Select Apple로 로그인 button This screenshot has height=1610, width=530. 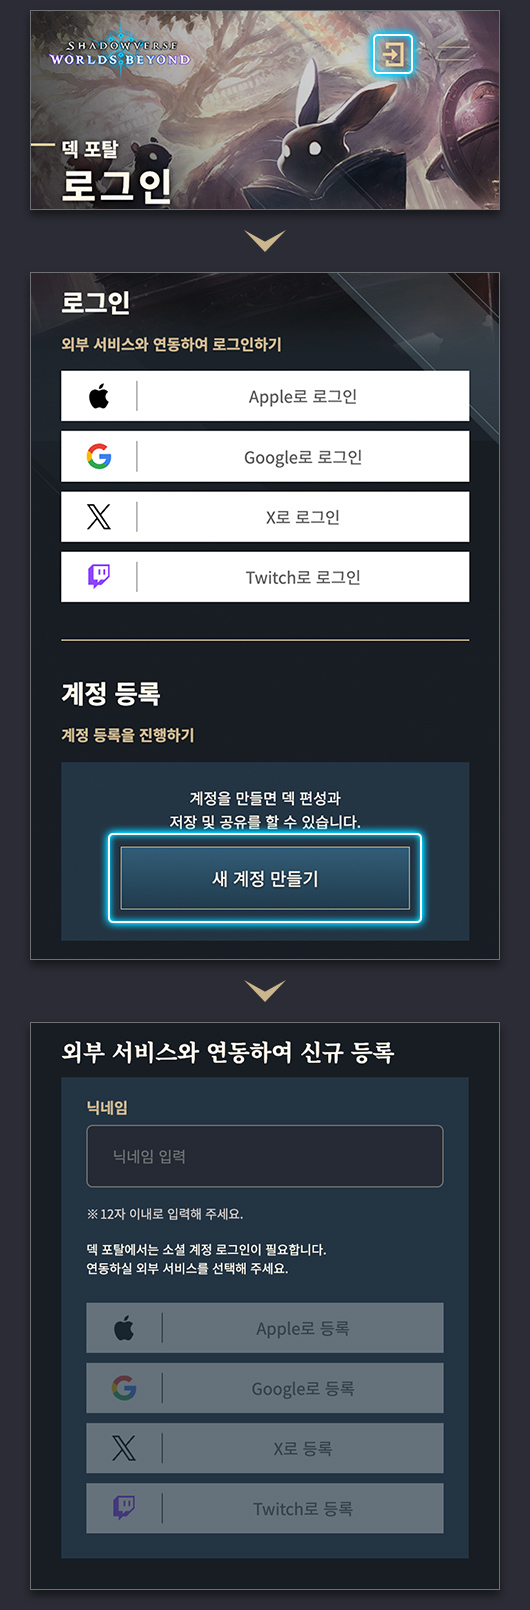[x=265, y=397]
